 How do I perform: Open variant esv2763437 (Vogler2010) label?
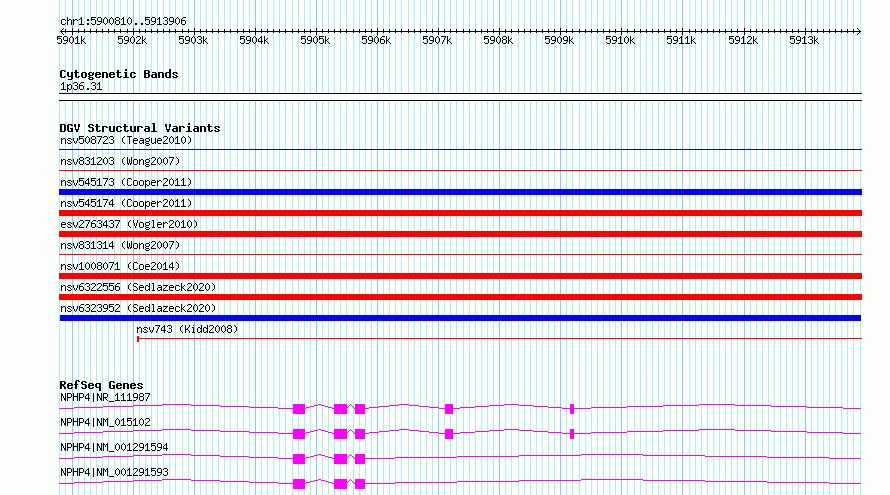pos(129,224)
